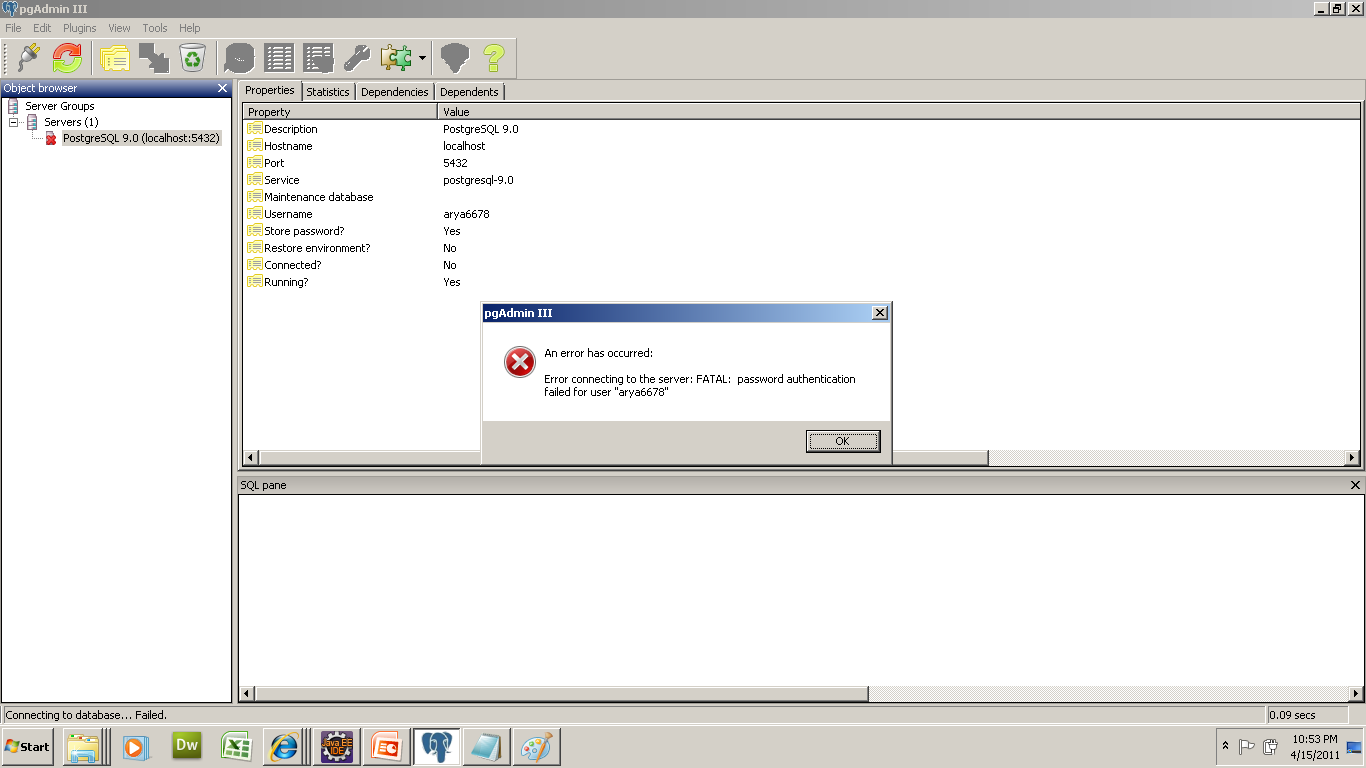Open Eclipse Java EE IDE in taskbar
Screen dimensions: 1366x768
tap(336, 746)
